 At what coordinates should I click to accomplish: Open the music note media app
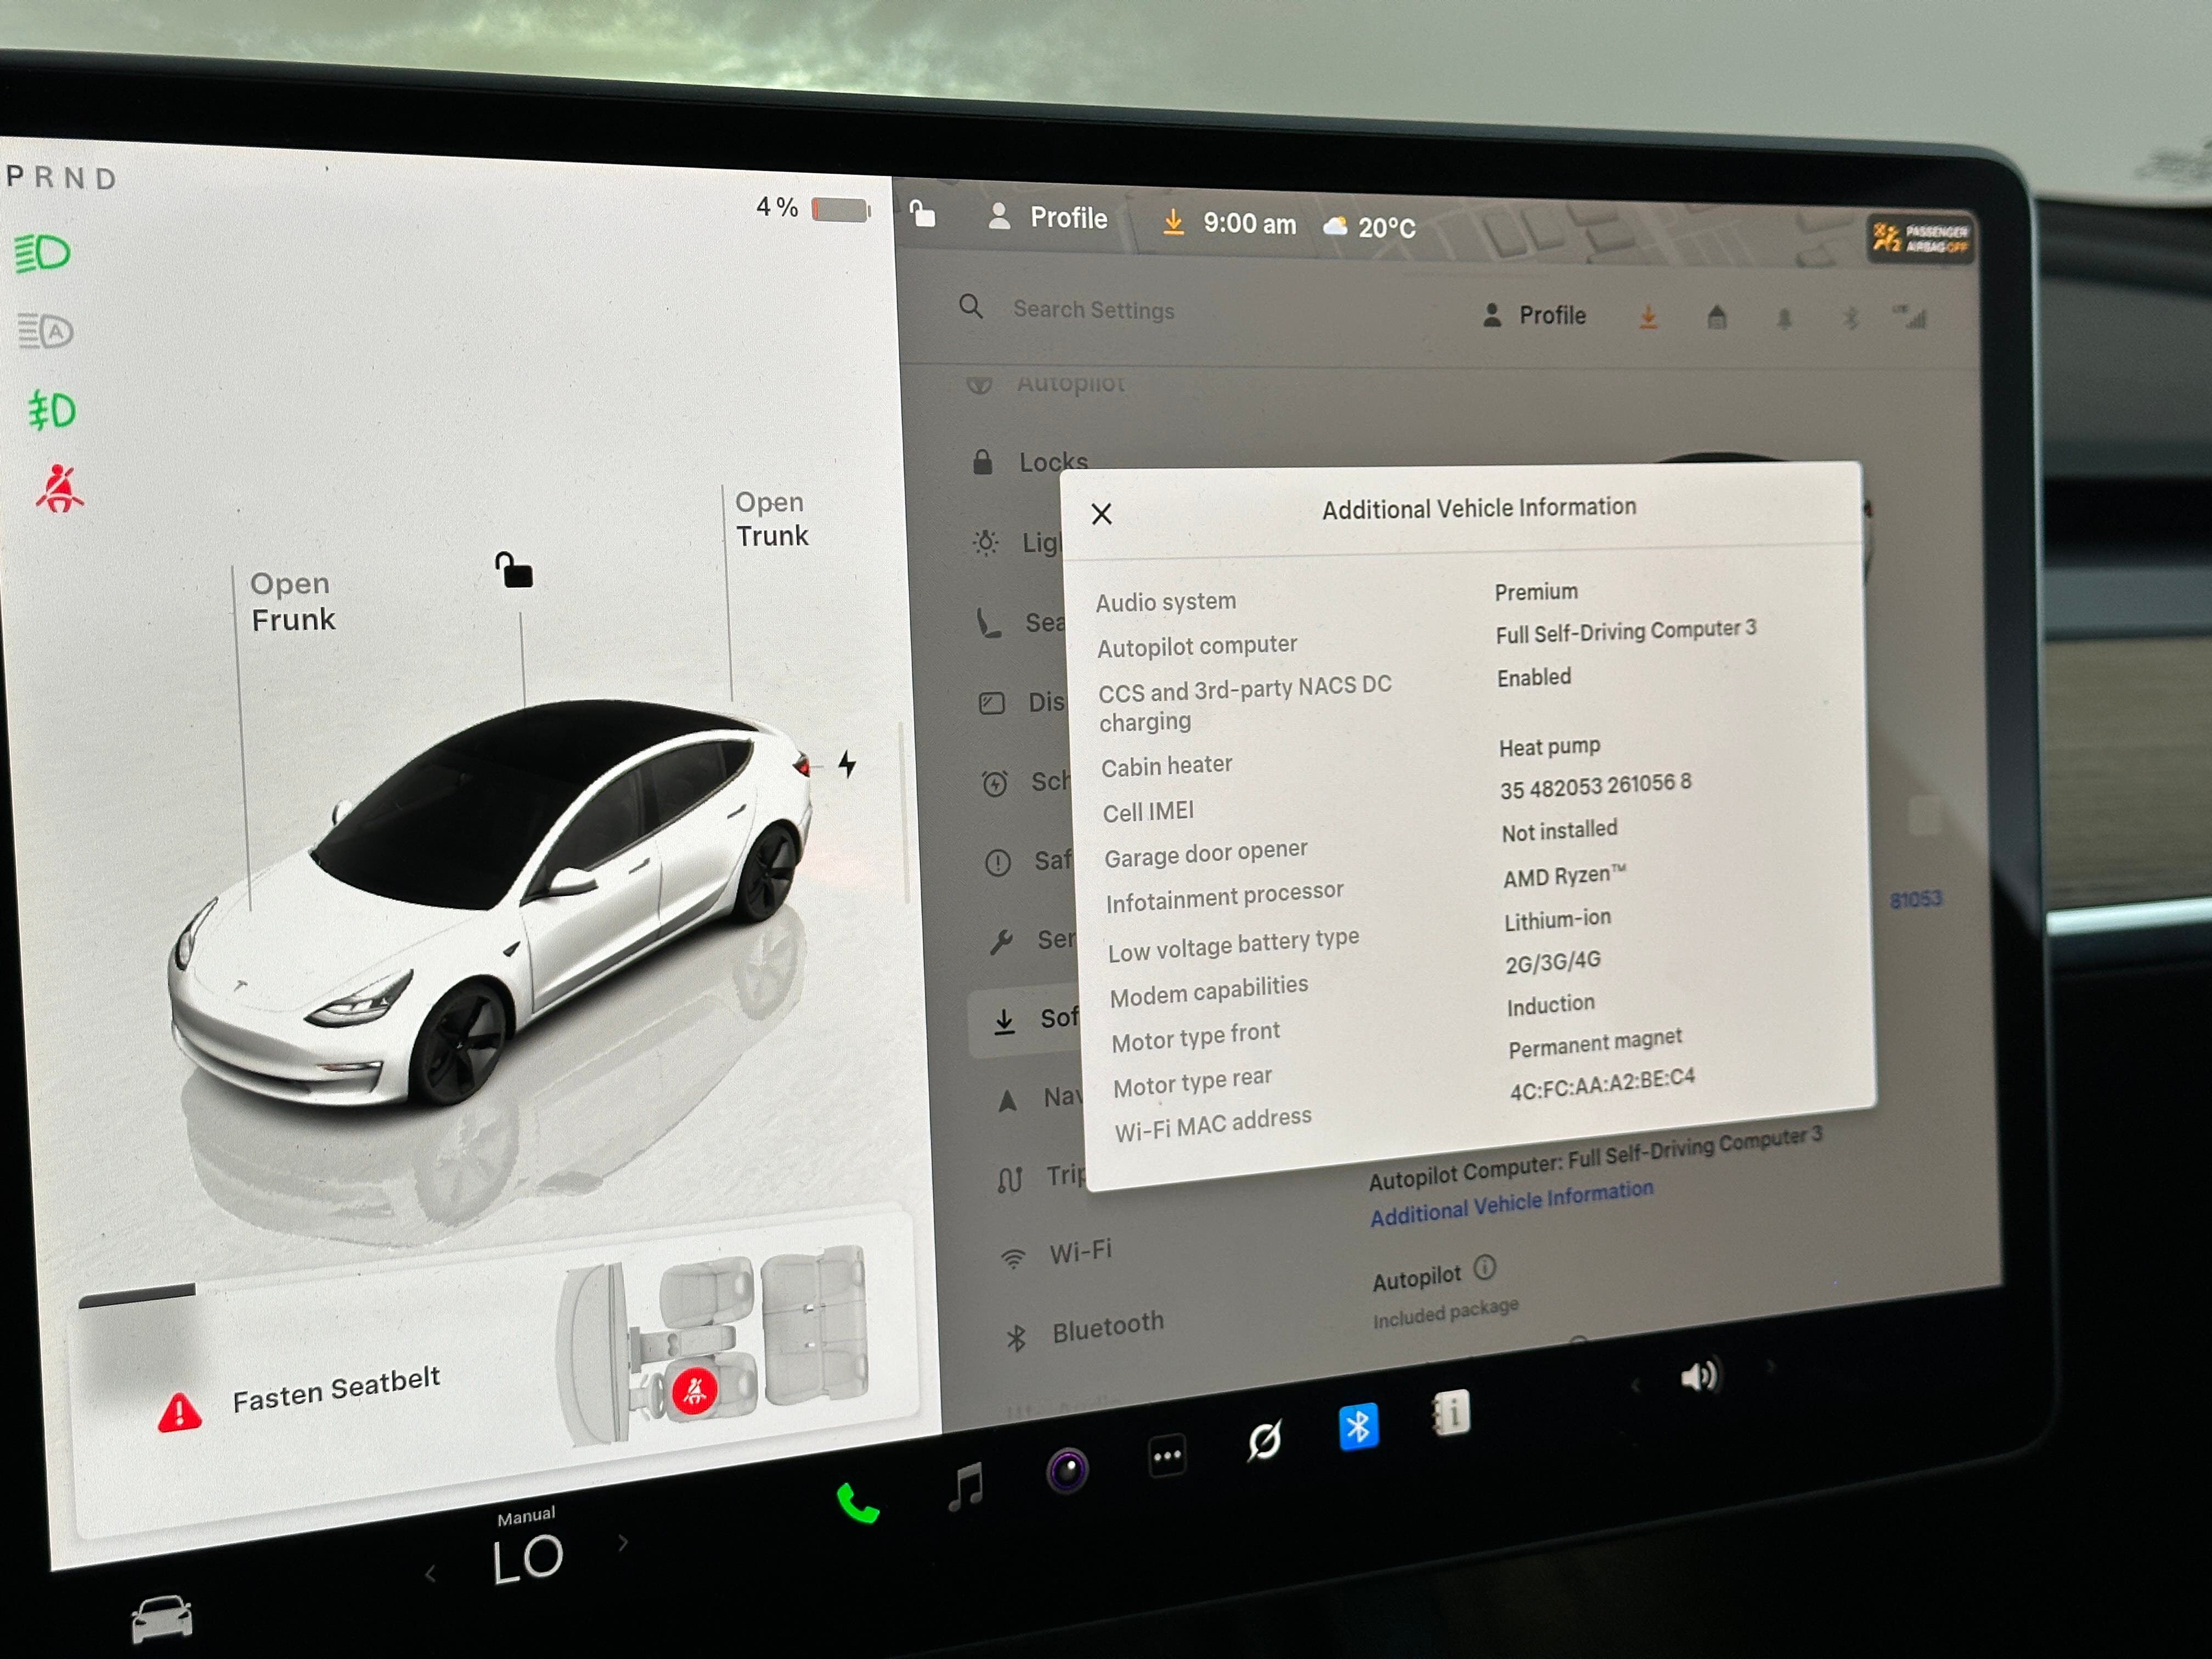[x=966, y=1486]
